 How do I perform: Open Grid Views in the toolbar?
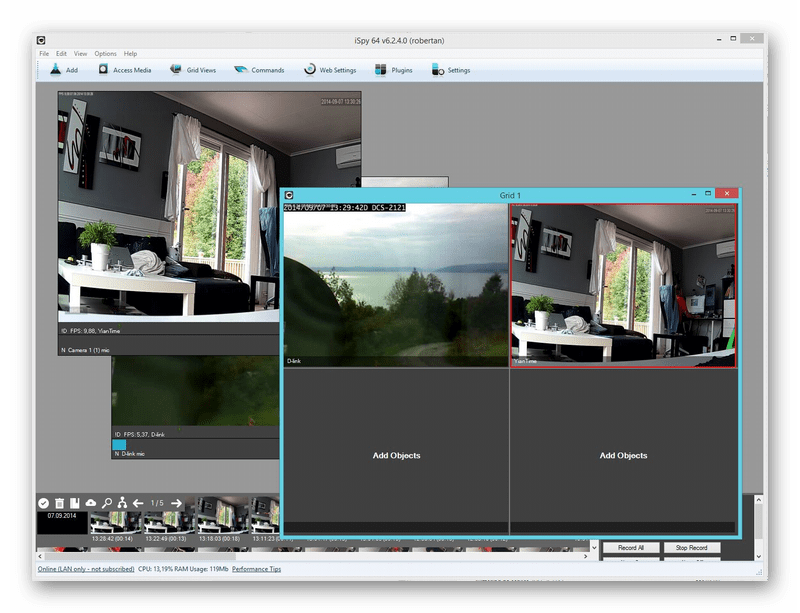(x=193, y=70)
